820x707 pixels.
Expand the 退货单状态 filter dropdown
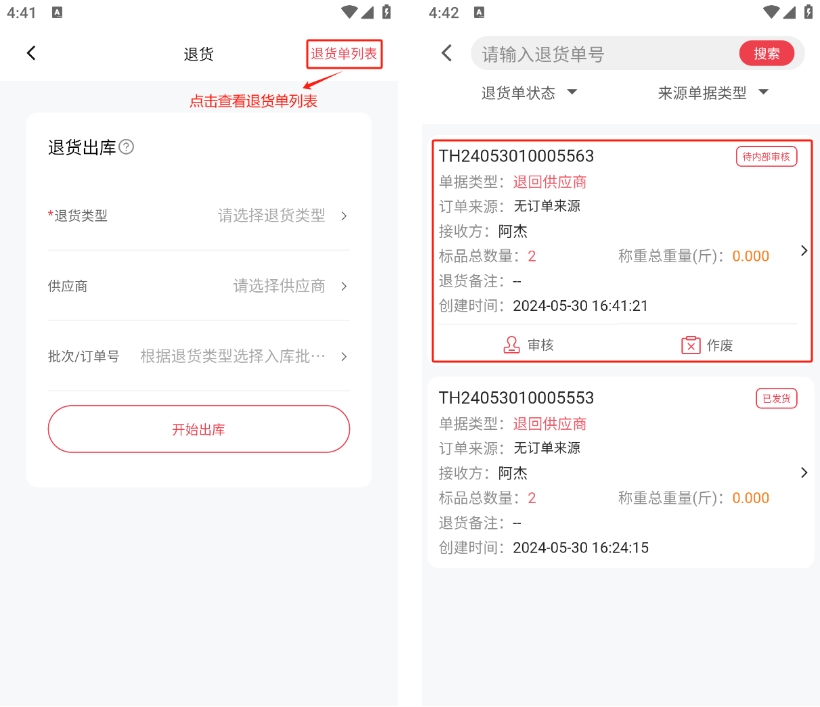pos(529,93)
